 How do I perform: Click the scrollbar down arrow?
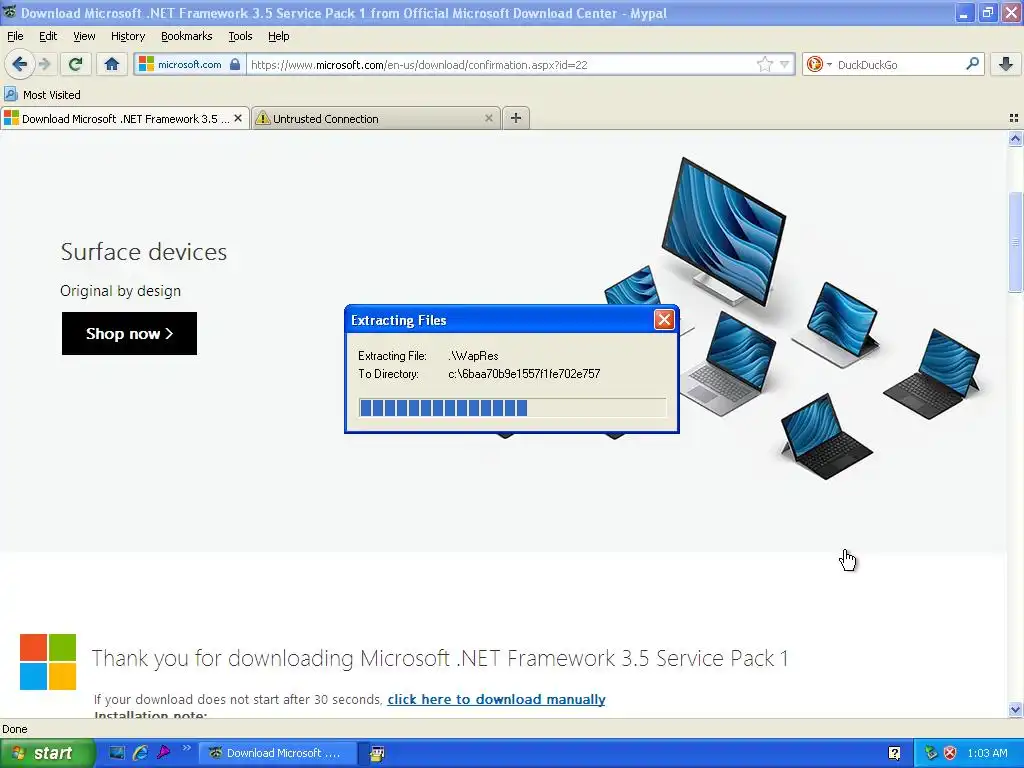[x=1015, y=709]
